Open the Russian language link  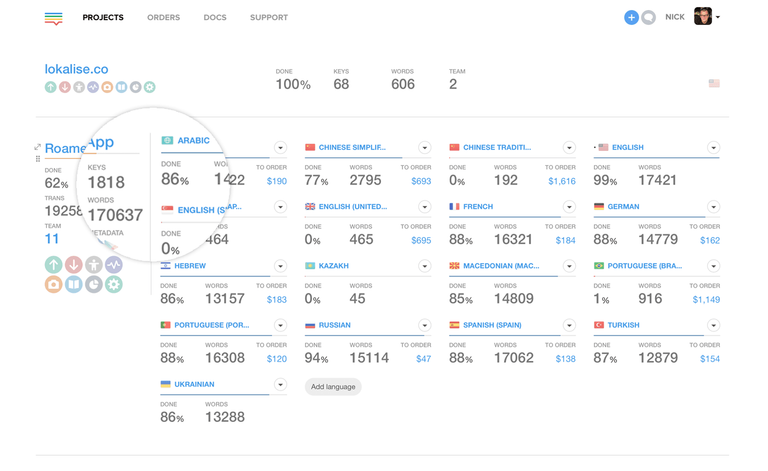pos(335,325)
